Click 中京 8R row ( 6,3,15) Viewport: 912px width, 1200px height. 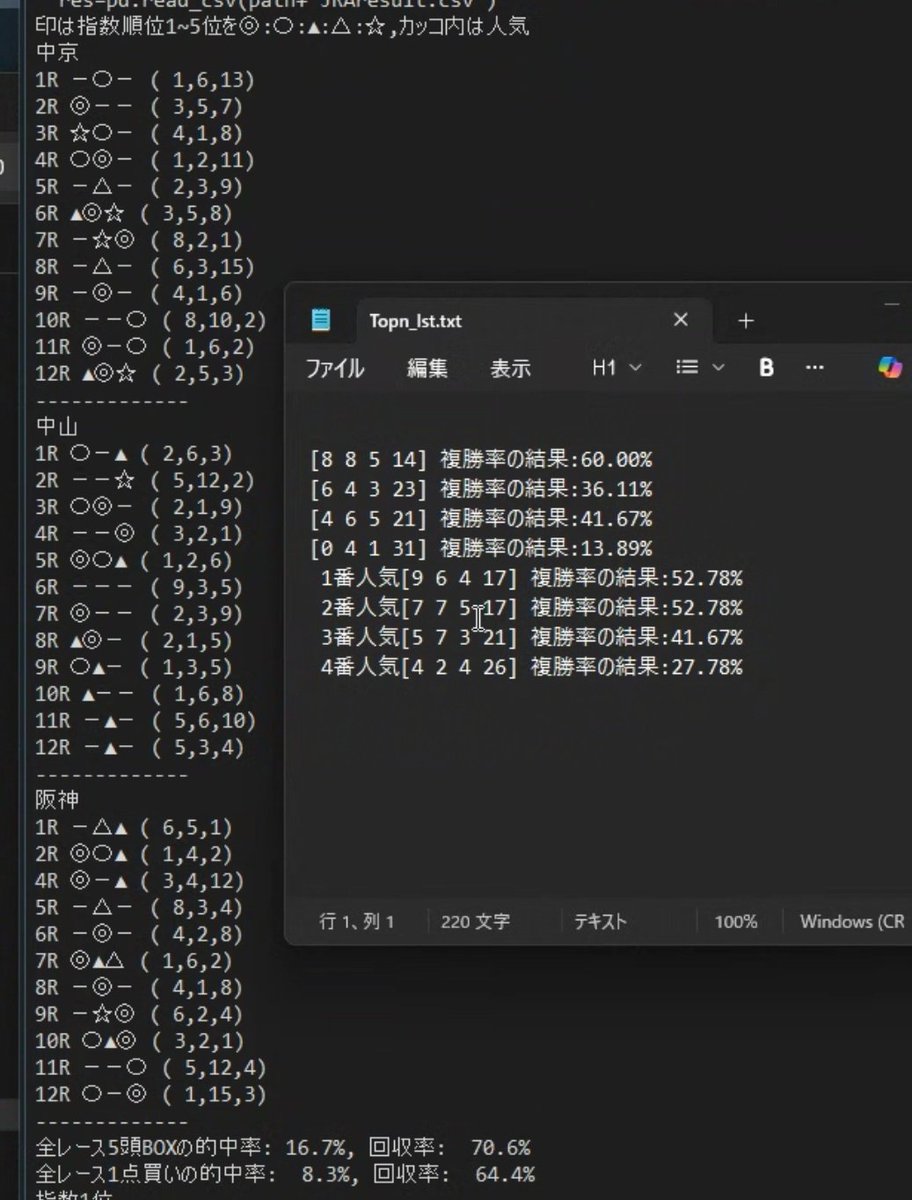(x=145, y=267)
